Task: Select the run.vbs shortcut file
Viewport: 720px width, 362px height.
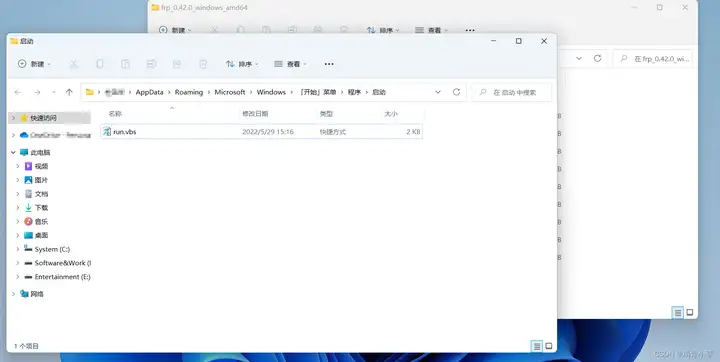Action: (261, 132)
